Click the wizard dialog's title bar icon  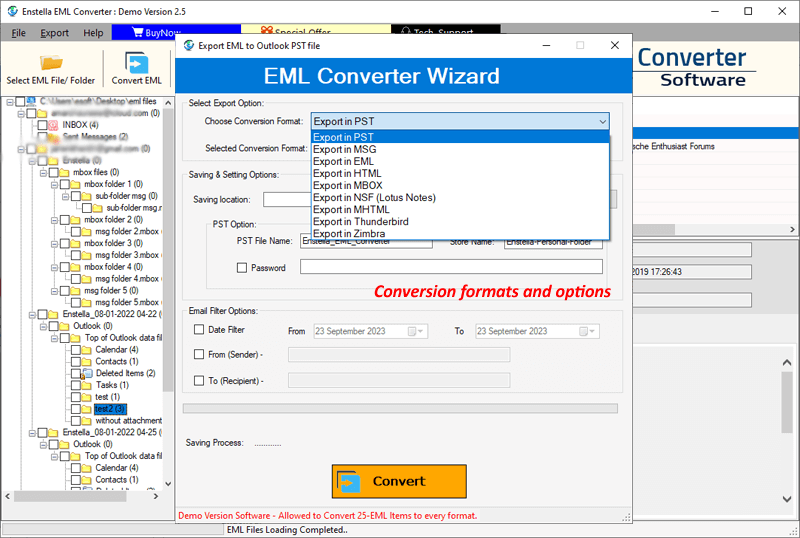pyautogui.click(x=187, y=46)
